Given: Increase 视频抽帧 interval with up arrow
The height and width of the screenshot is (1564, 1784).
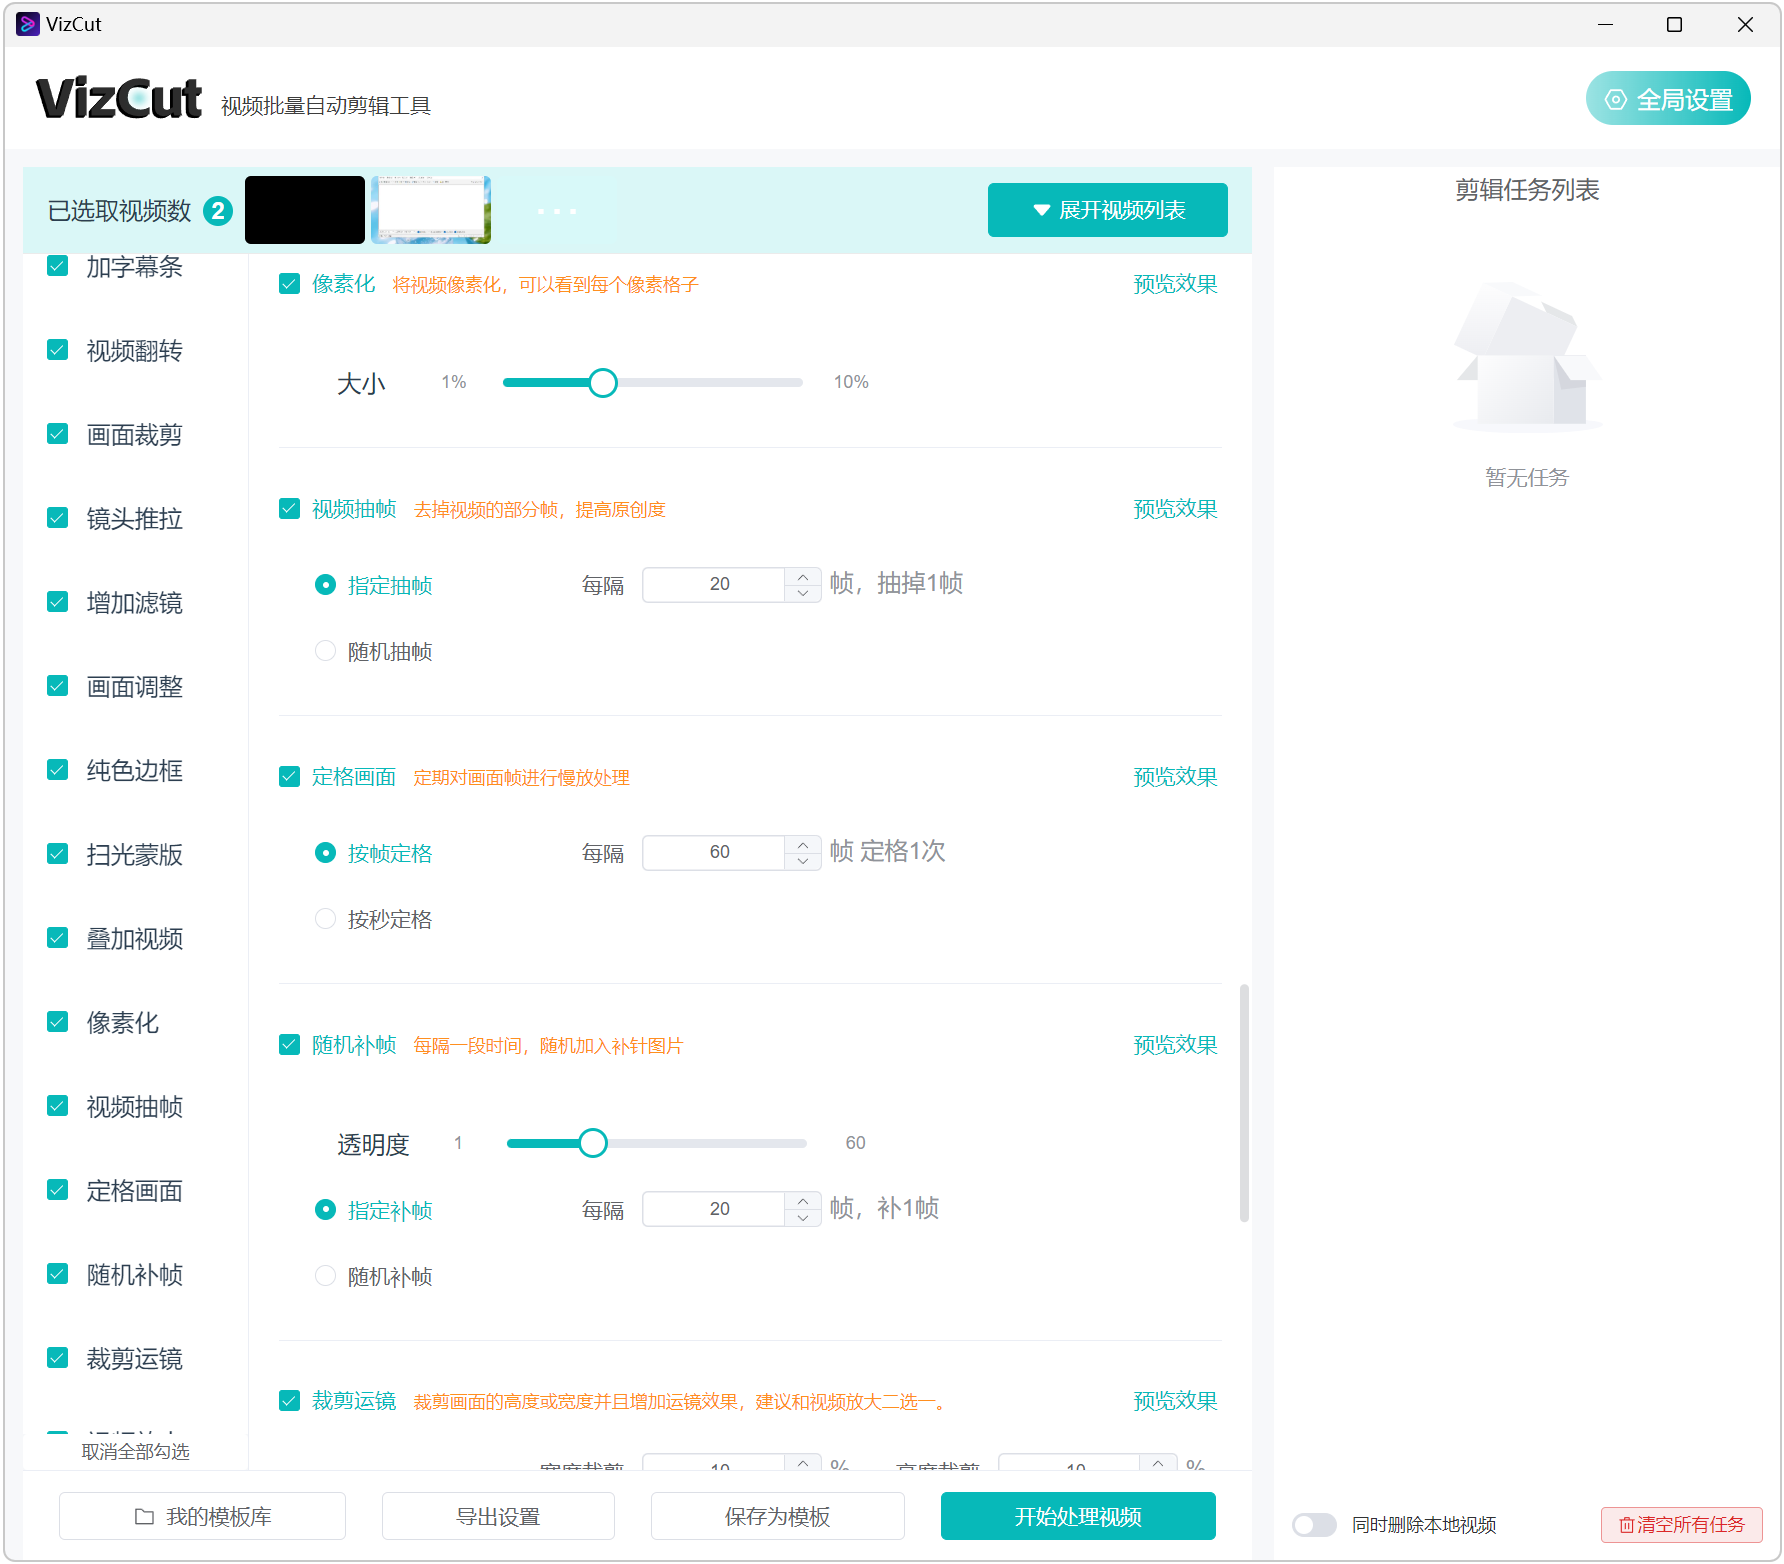Looking at the screenshot, I should pos(803,576).
